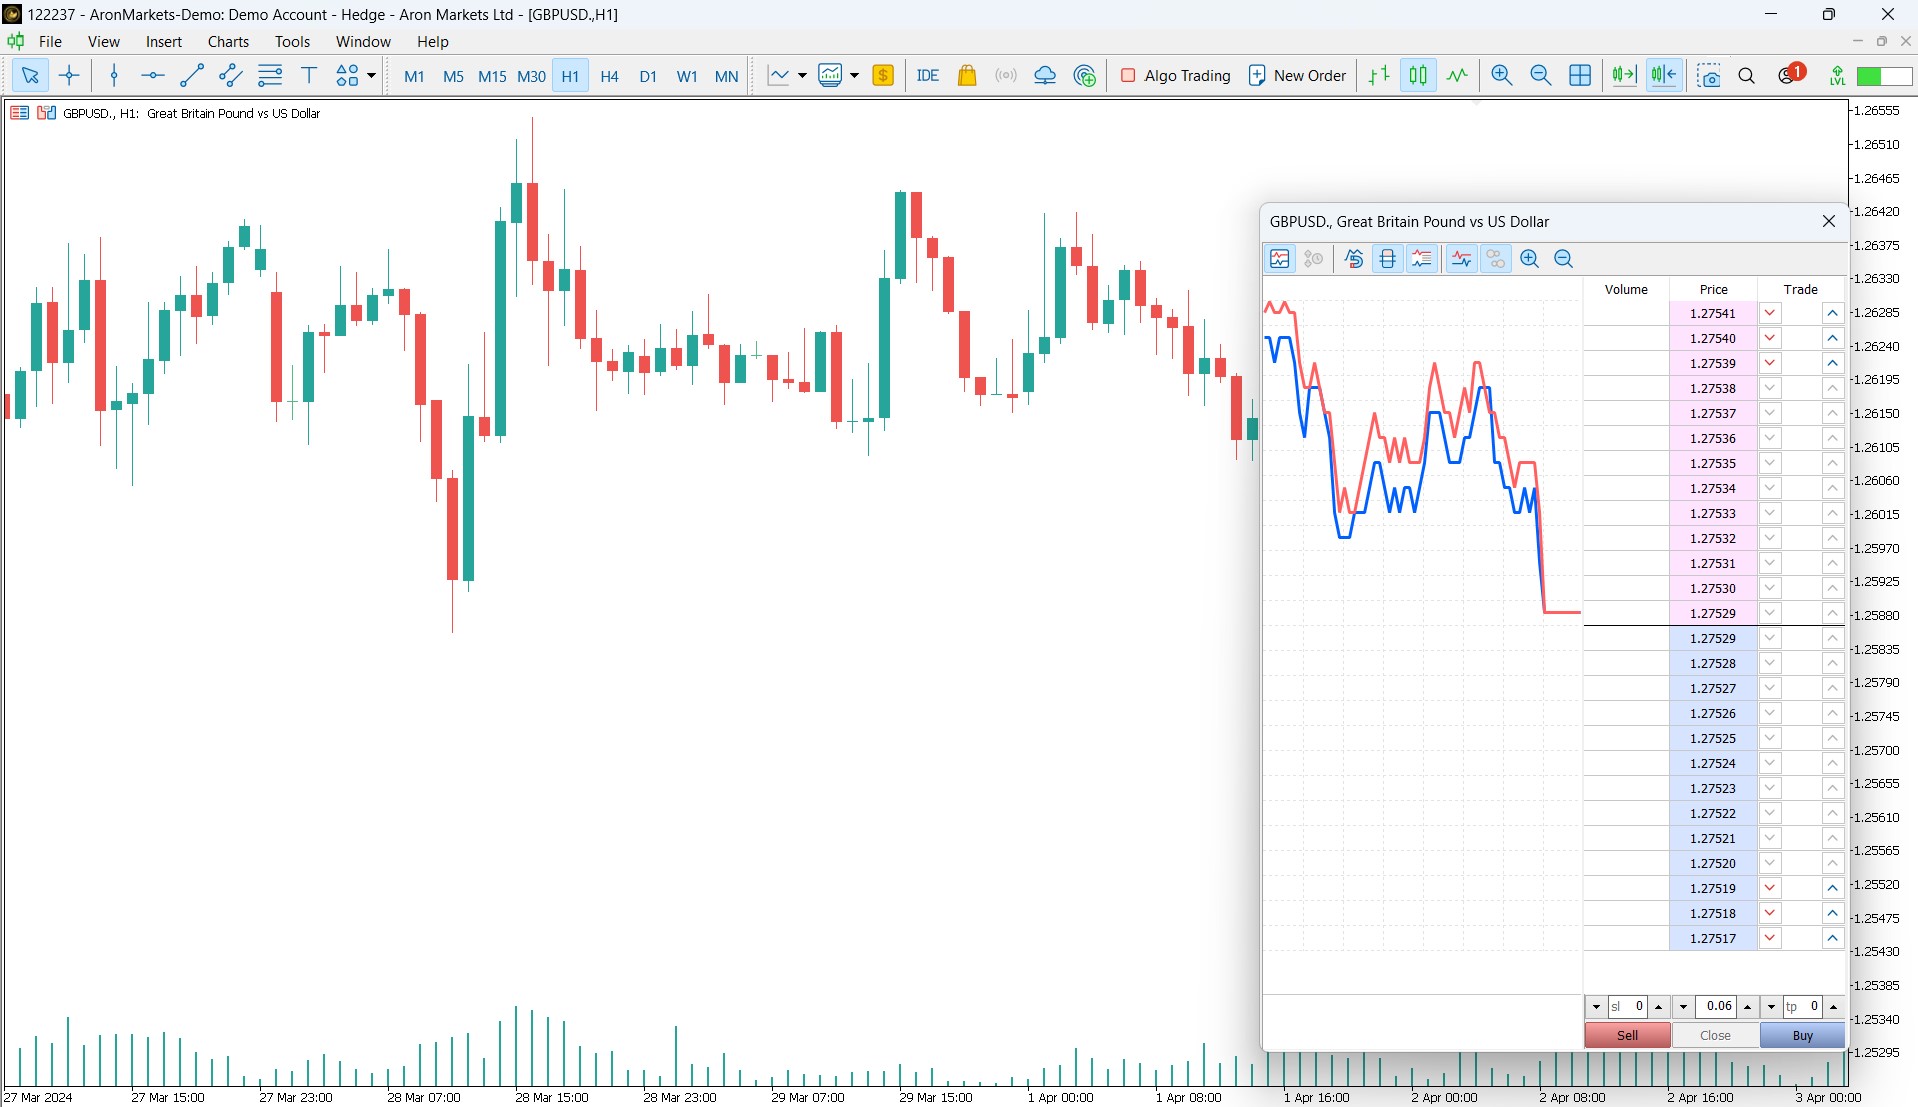This screenshot has width=1918, height=1107.
Task: Take a chart screenshot with camera icon
Action: coord(1709,76)
